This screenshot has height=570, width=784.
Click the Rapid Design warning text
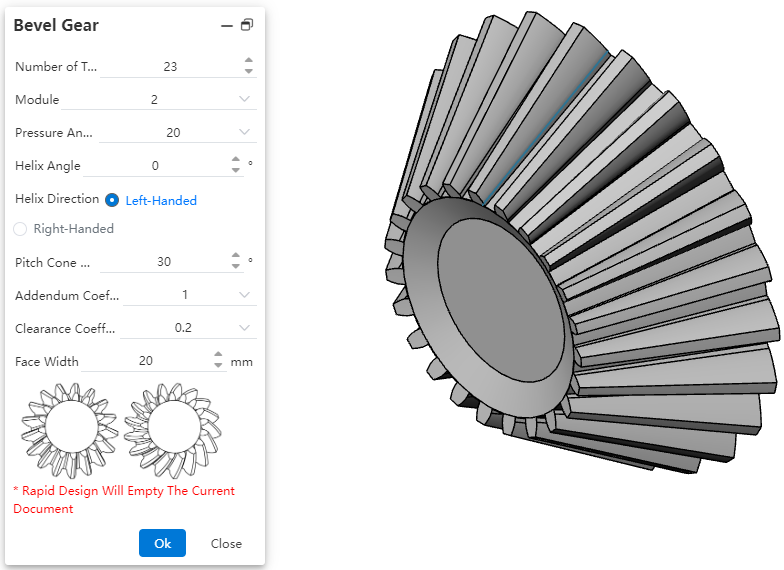(x=124, y=500)
